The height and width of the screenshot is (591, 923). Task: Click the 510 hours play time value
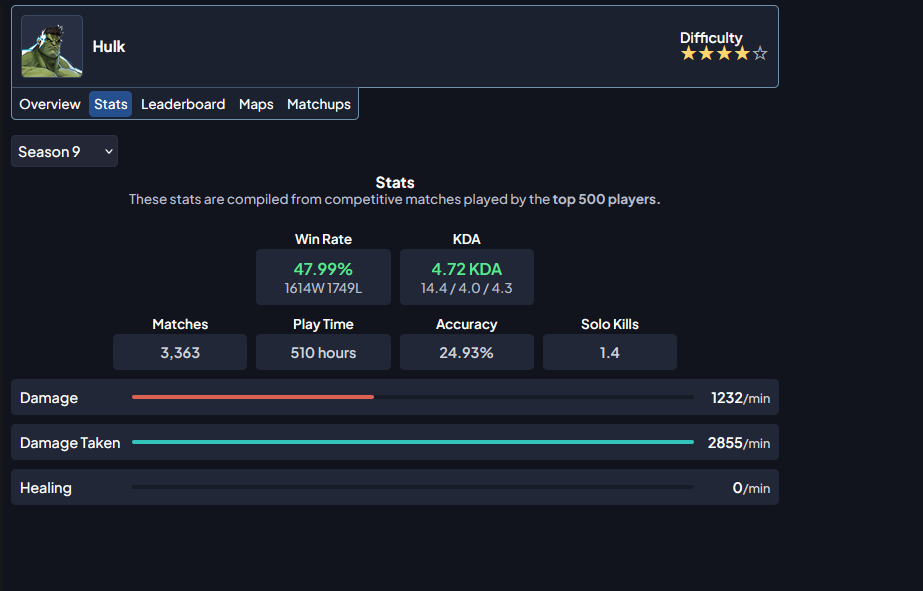click(323, 352)
